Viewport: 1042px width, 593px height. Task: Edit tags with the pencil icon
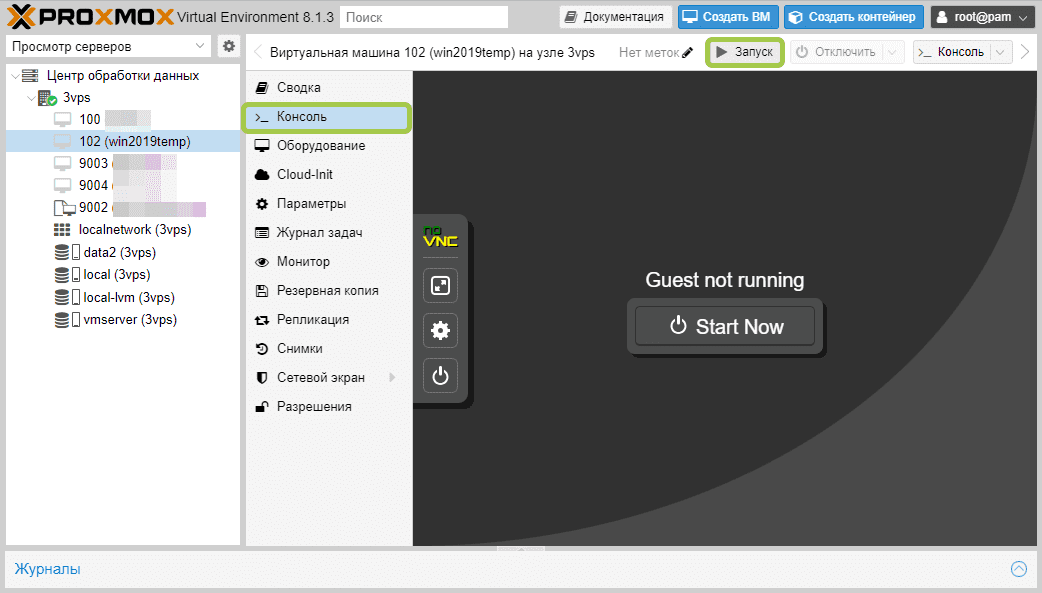[688, 52]
